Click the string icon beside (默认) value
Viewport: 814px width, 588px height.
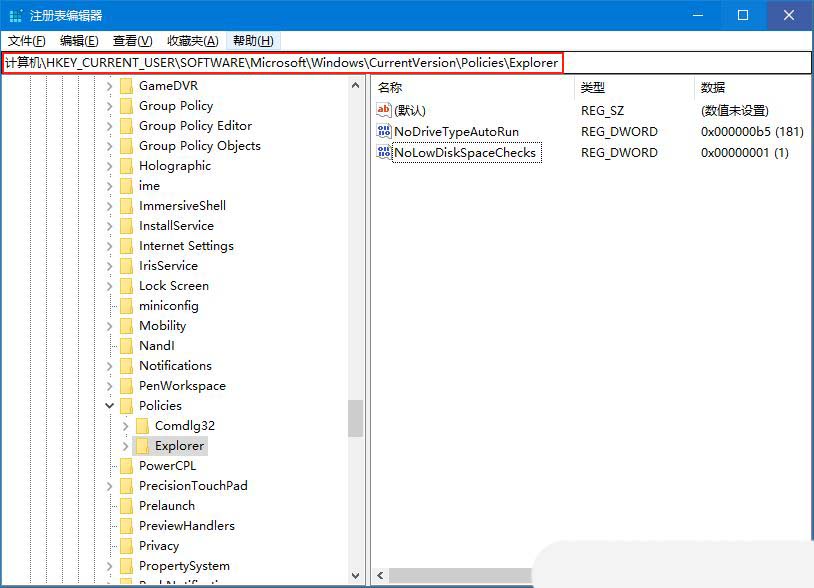pyautogui.click(x=384, y=110)
